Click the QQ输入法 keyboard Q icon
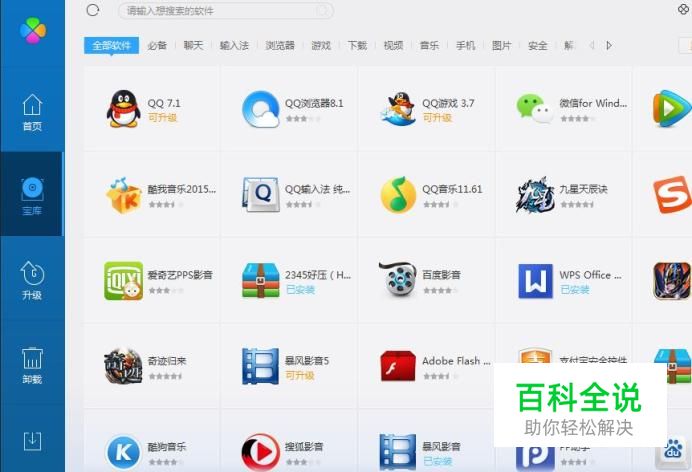Screen dimensions: 692x472 click(261, 195)
